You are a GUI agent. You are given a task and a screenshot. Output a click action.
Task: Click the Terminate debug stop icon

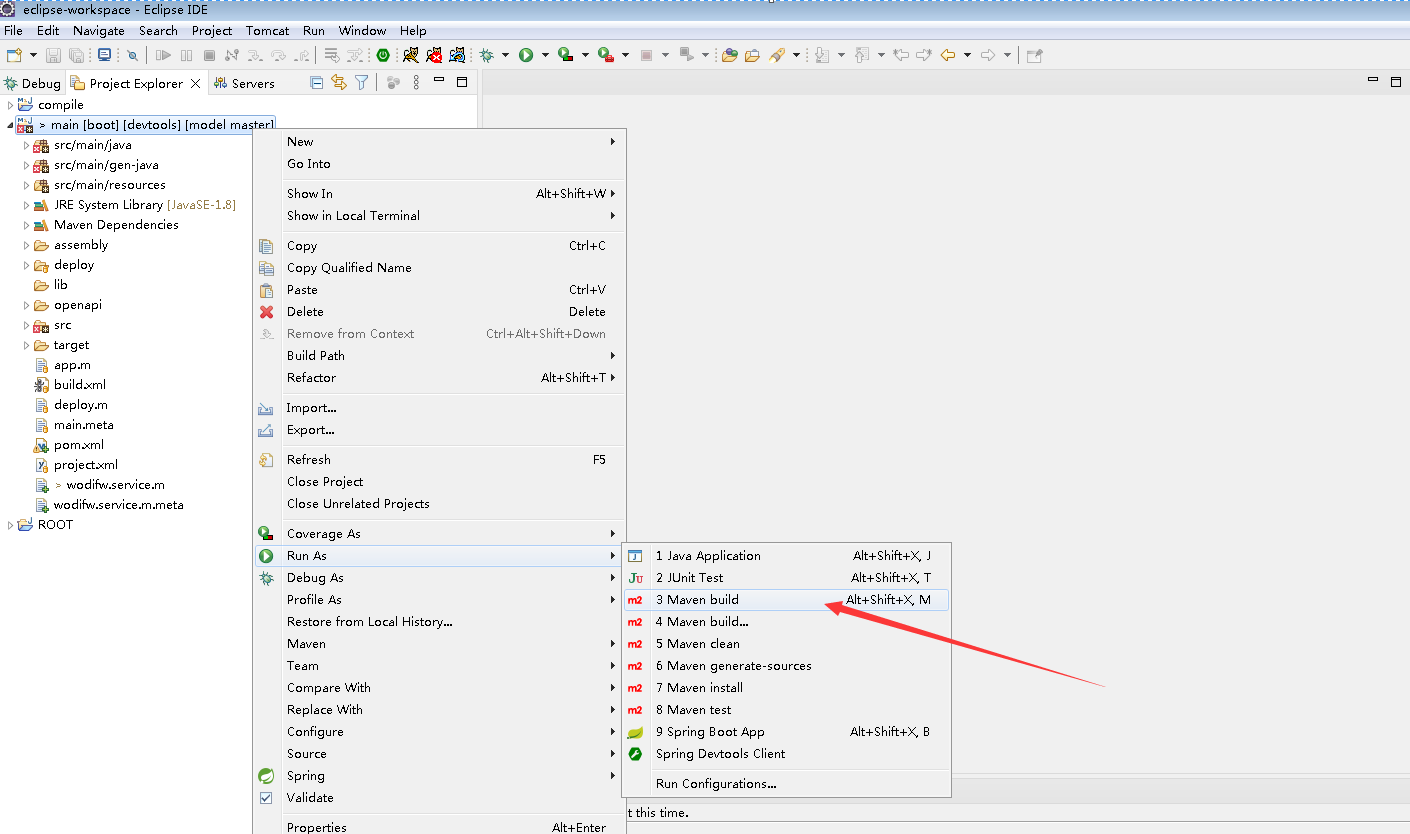[x=209, y=55]
